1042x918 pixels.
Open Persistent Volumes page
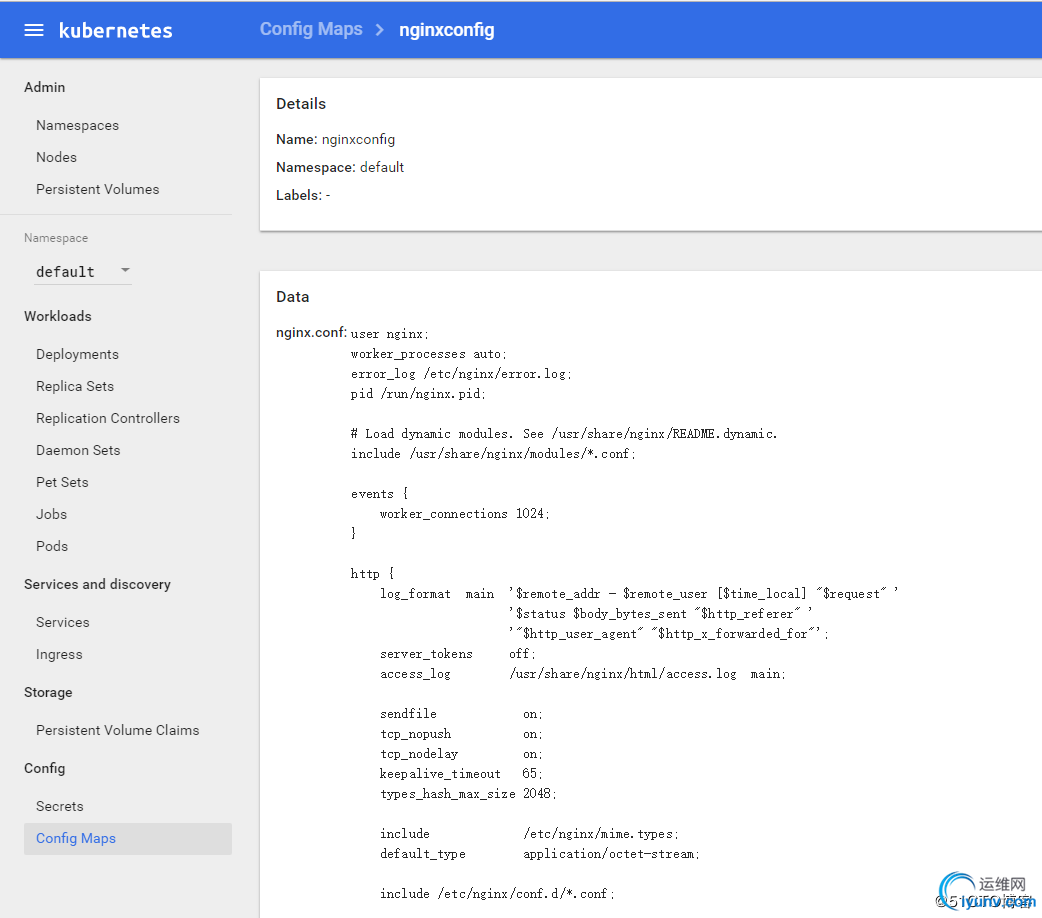click(x=97, y=189)
